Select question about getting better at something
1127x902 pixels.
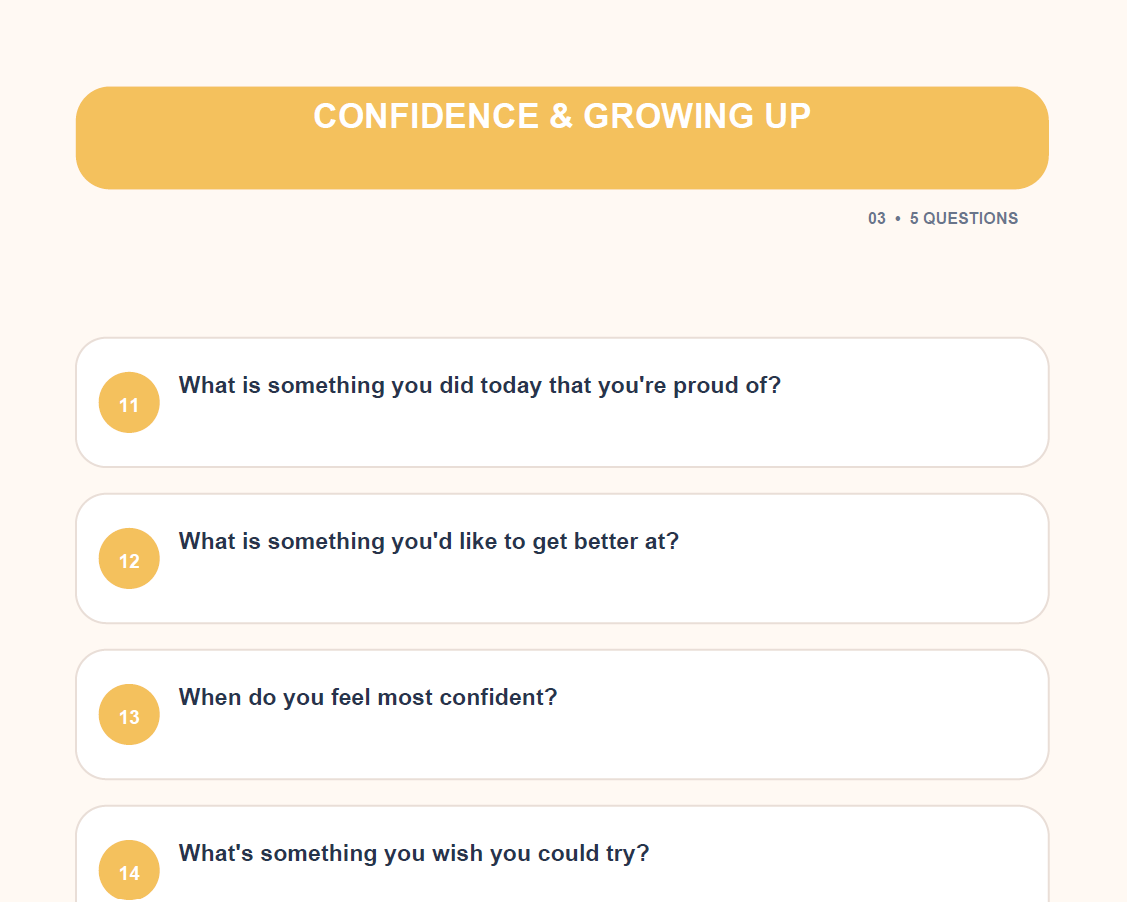pos(428,542)
